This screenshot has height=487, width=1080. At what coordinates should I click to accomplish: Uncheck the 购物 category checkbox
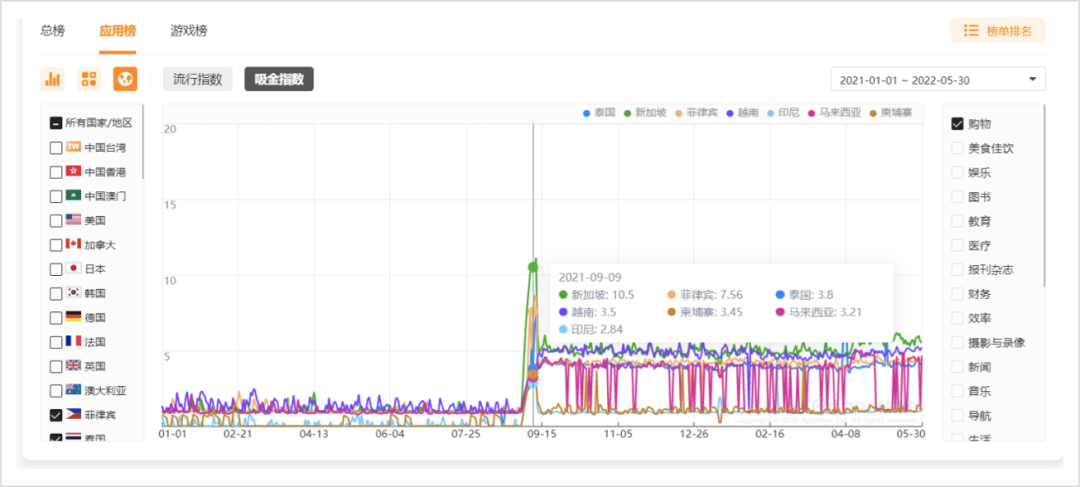pyautogui.click(x=957, y=124)
